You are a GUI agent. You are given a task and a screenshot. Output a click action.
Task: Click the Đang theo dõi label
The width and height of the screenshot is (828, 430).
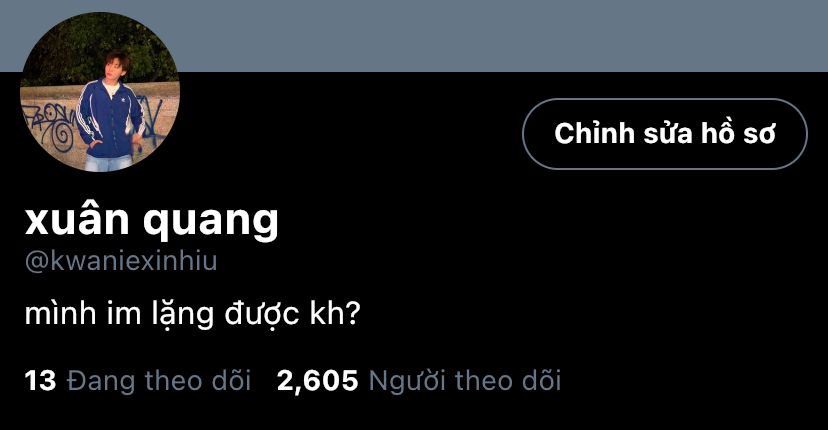coord(159,381)
